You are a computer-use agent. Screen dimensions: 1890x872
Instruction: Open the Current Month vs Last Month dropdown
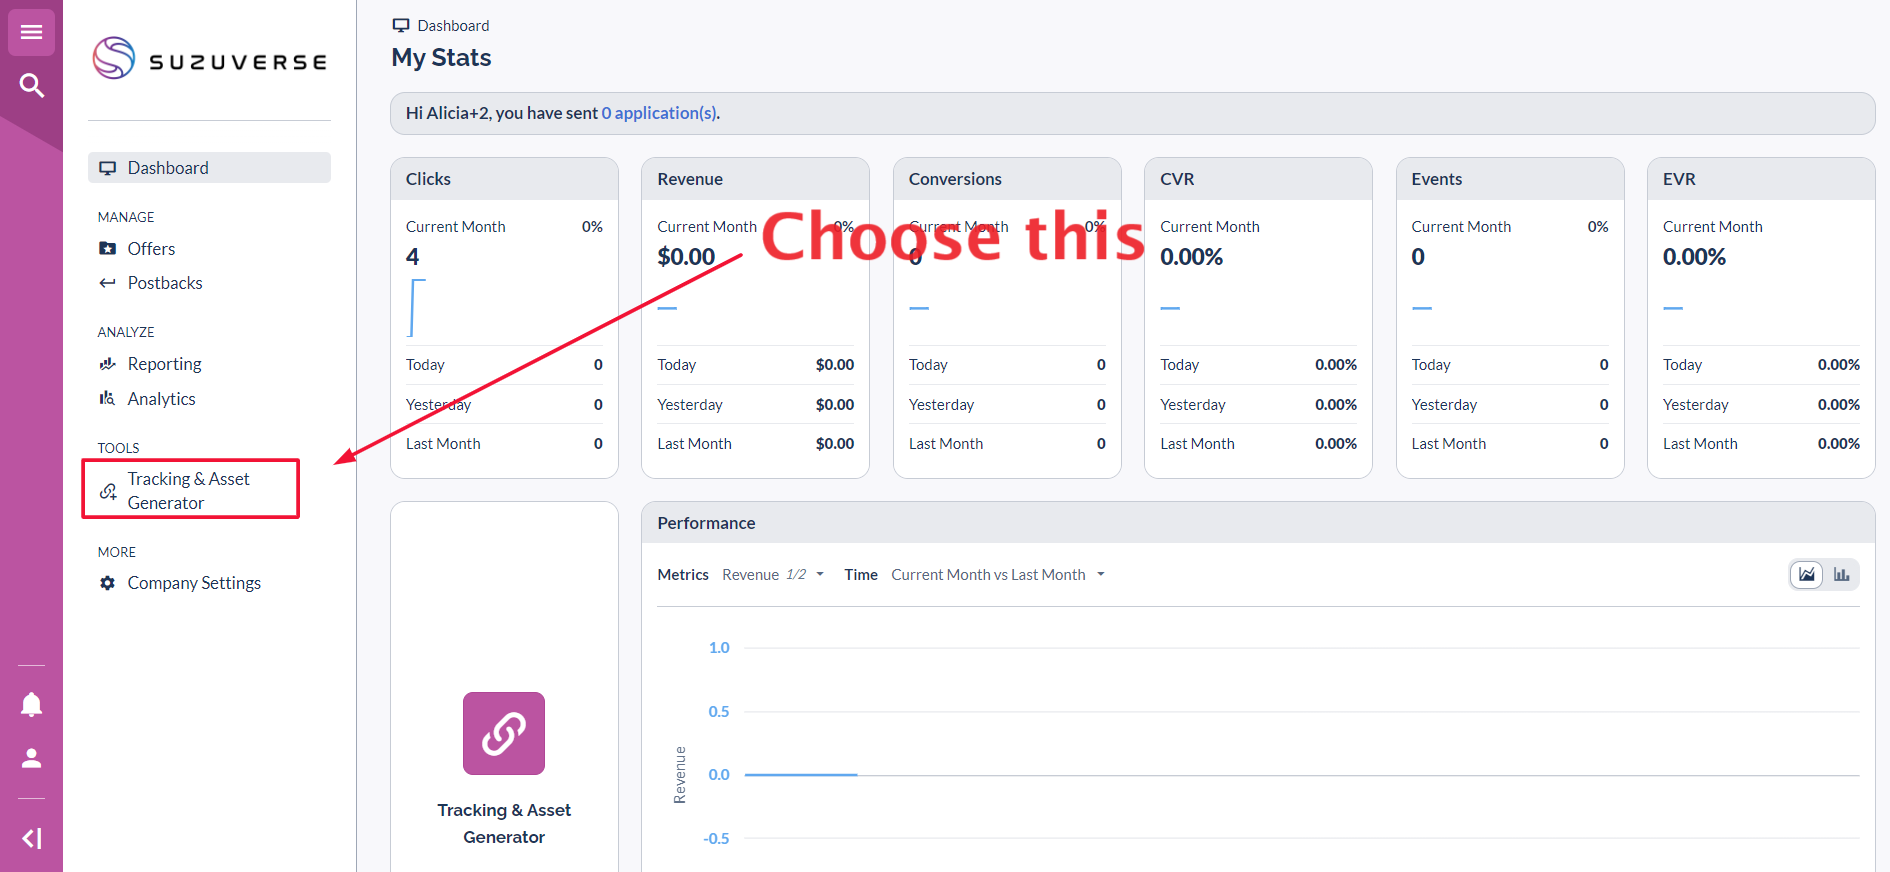[x=998, y=575]
